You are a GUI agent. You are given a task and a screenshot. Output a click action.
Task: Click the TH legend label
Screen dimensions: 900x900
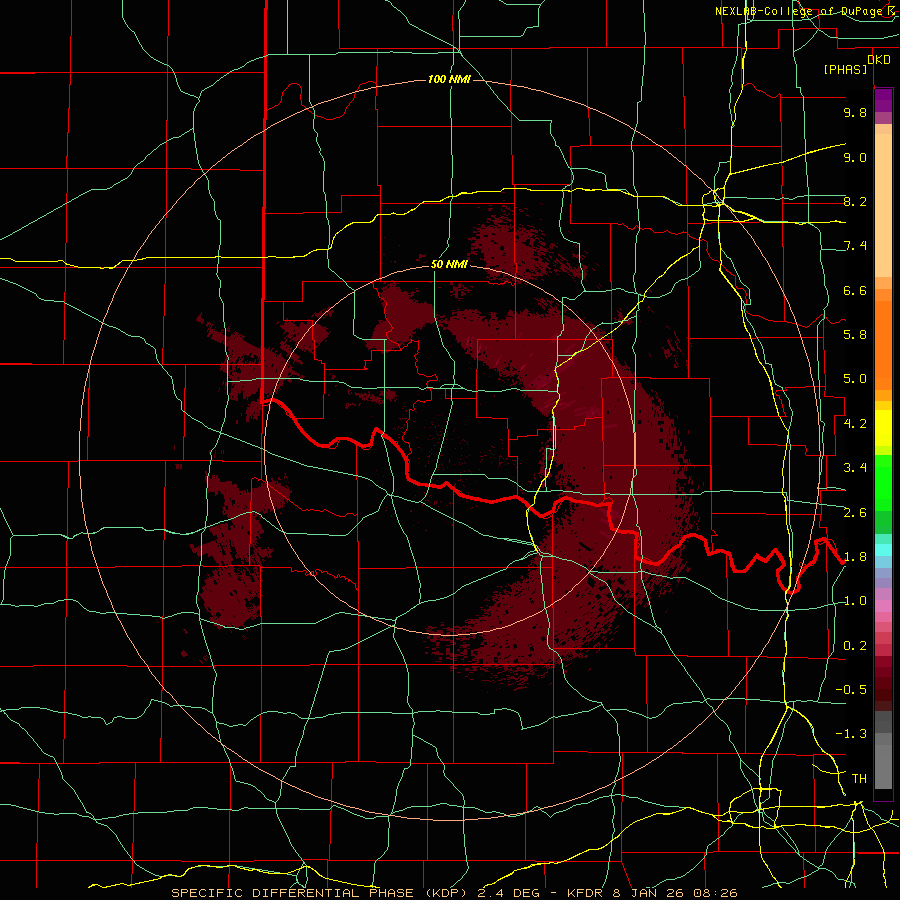(859, 779)
